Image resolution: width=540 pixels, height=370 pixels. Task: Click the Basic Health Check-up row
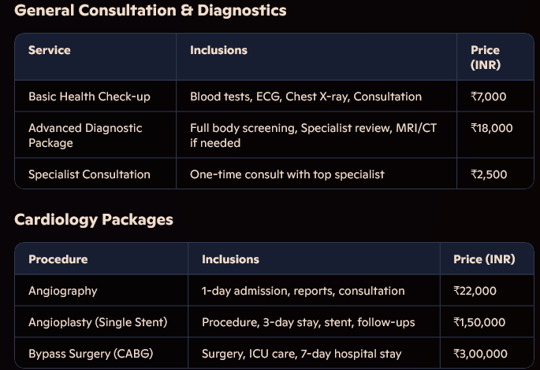tap(274, 96)
